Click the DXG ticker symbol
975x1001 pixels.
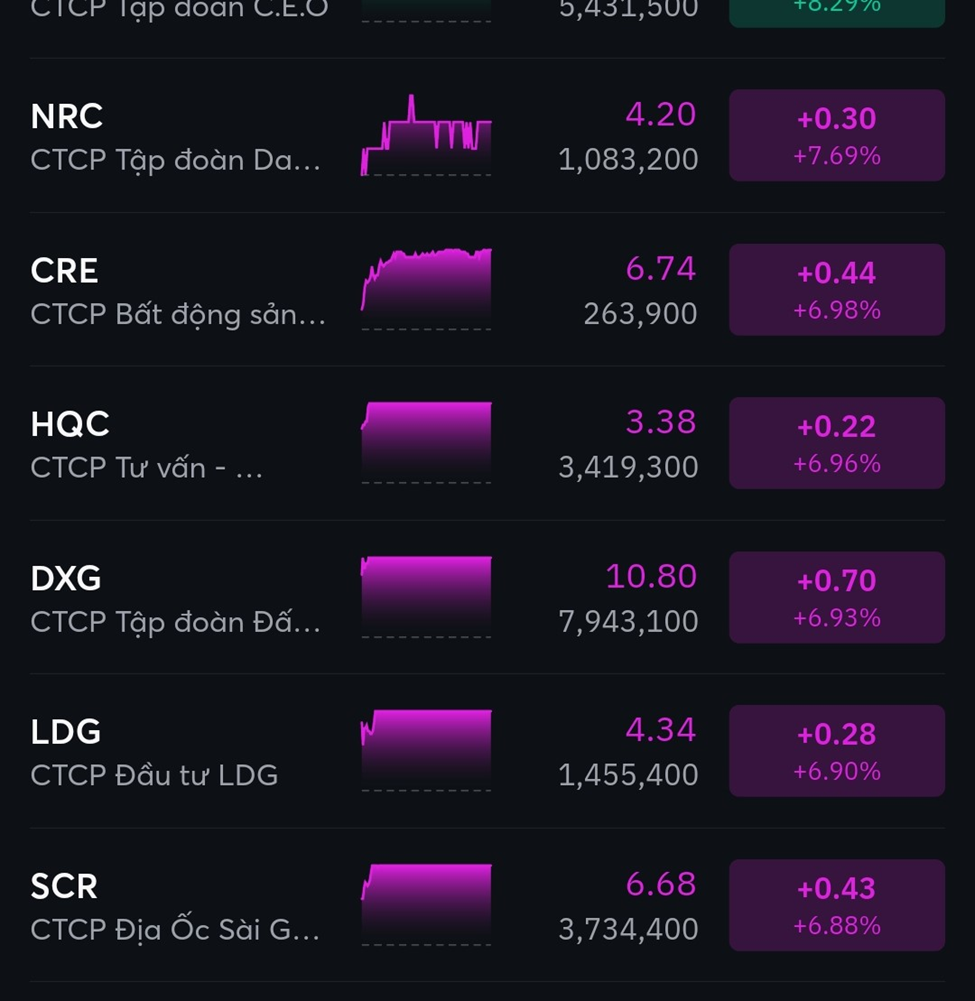pyautogui.click(x=66, y=579)
